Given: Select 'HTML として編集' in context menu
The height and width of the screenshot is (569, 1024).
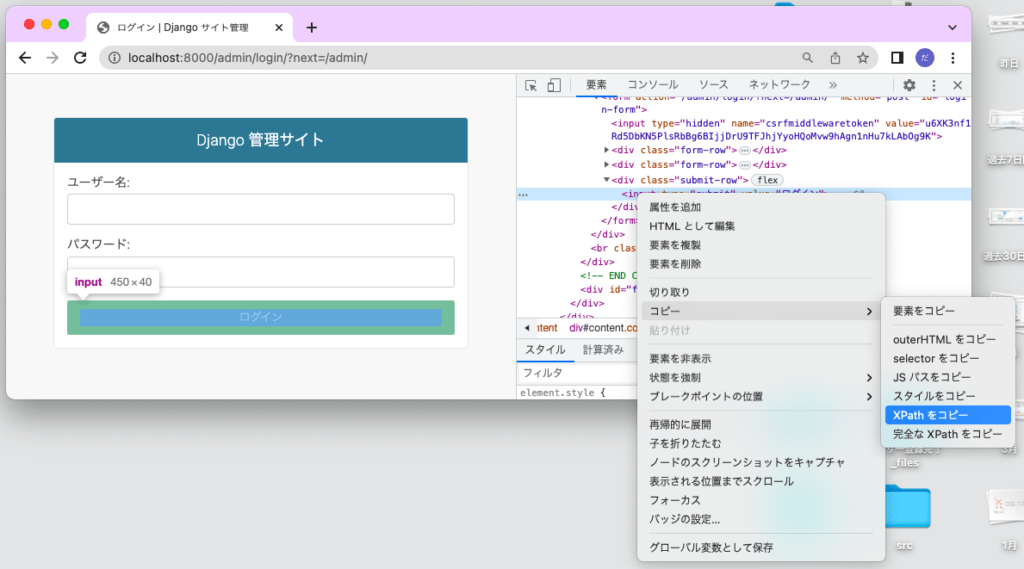Looking at the screenshot, I should [691, 226].
